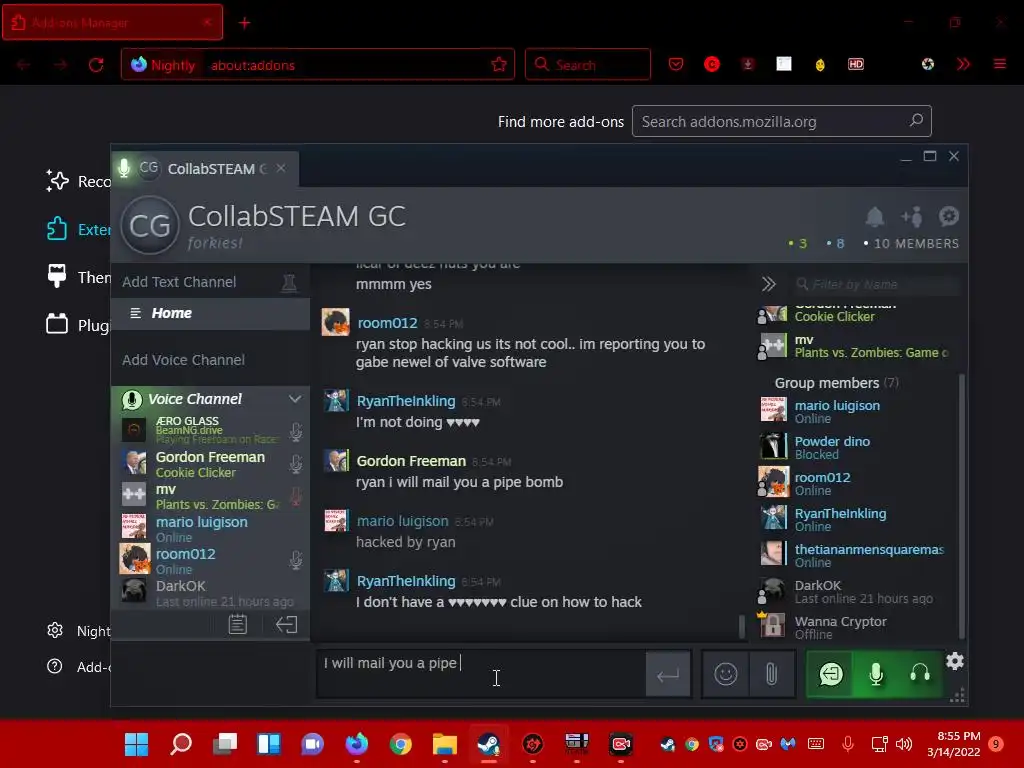Open a new Firefox tab with plus
Viewport: 1024px width, 768px height.
pos(244,23)
